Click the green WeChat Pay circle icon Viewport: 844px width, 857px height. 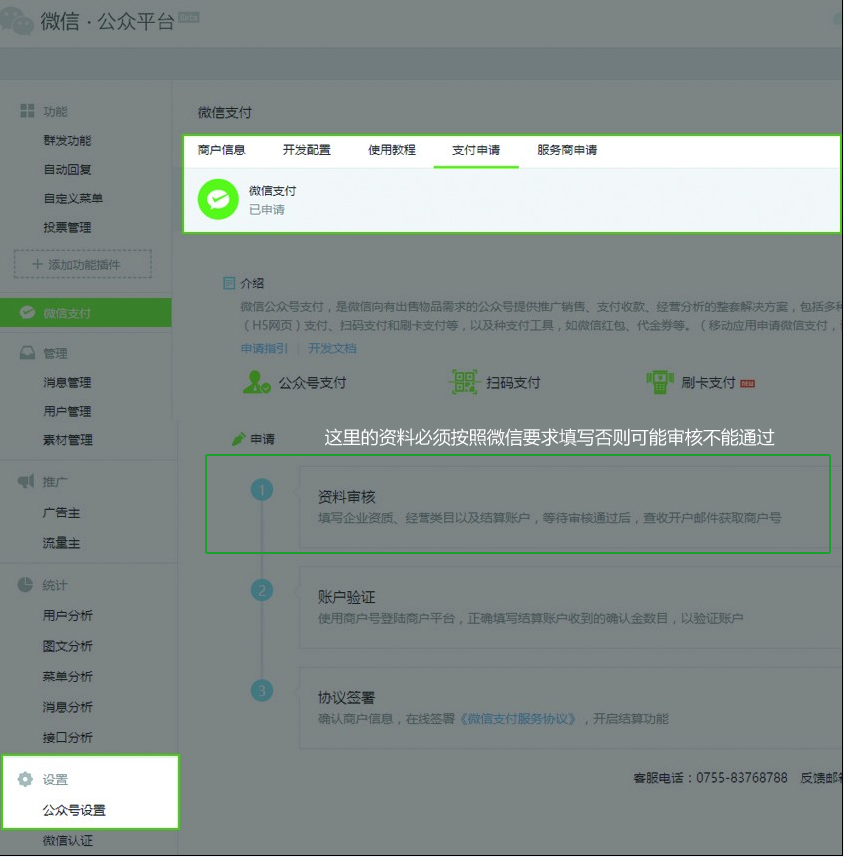coord(218,200)
